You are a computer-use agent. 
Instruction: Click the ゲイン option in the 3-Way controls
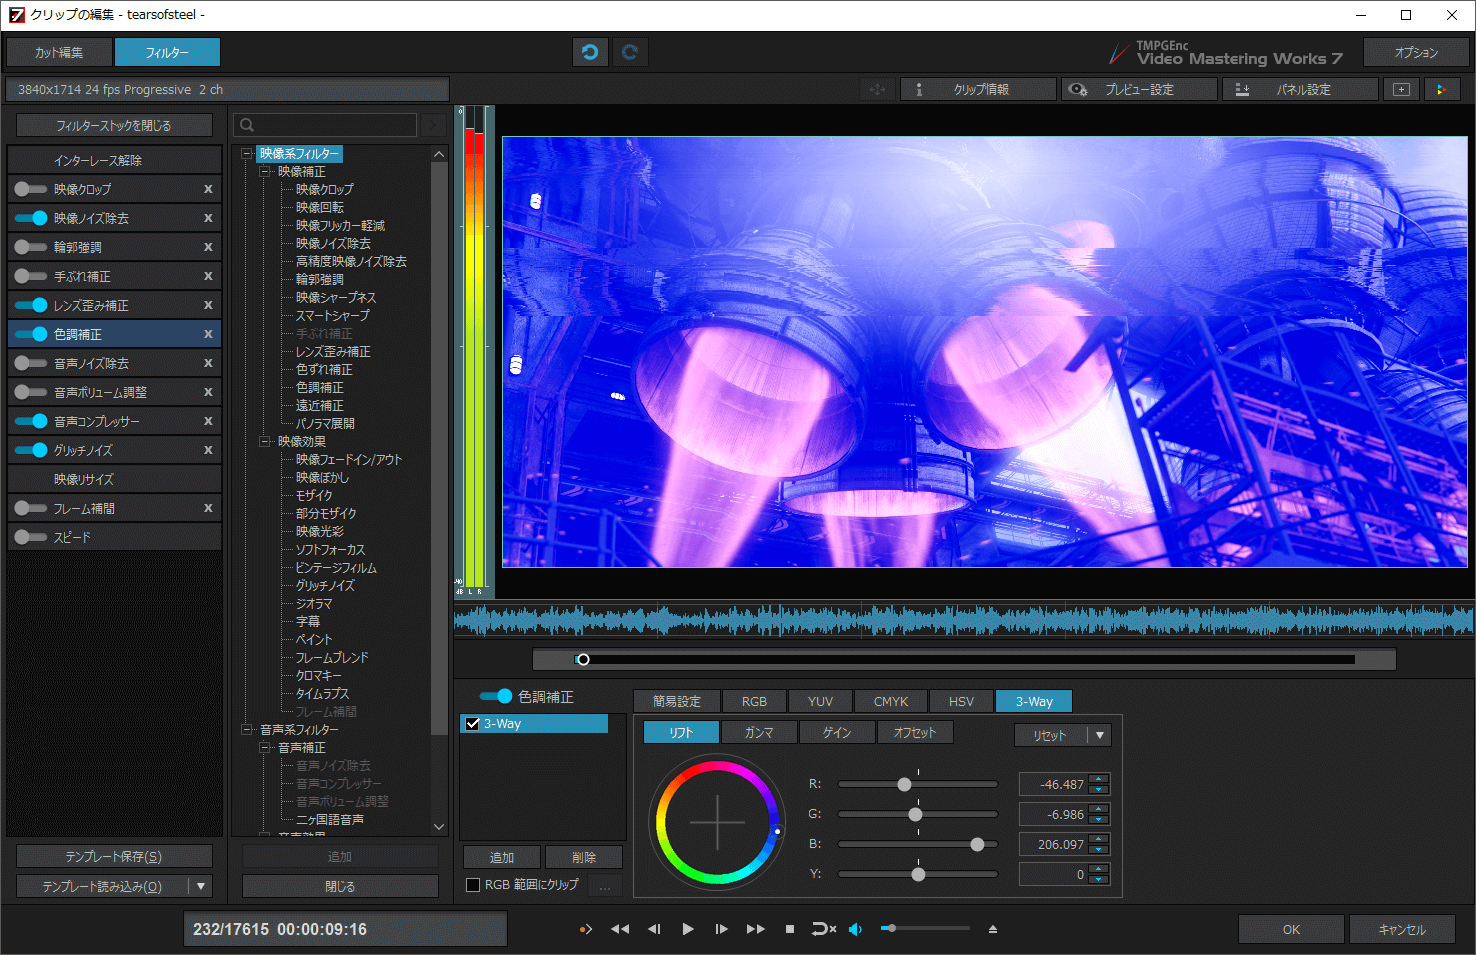pyautogui.click(x=837, y=731)
